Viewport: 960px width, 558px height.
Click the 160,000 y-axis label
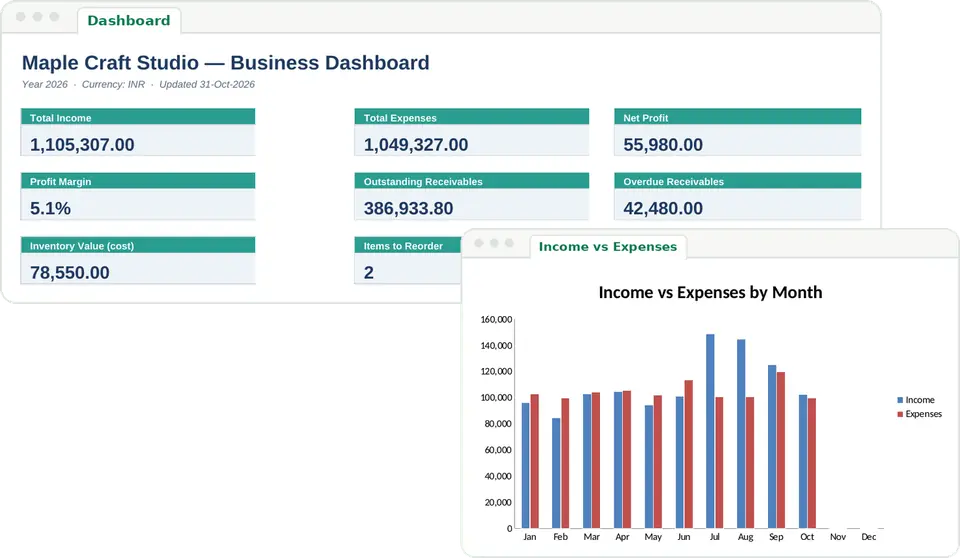tap(496, 319)
